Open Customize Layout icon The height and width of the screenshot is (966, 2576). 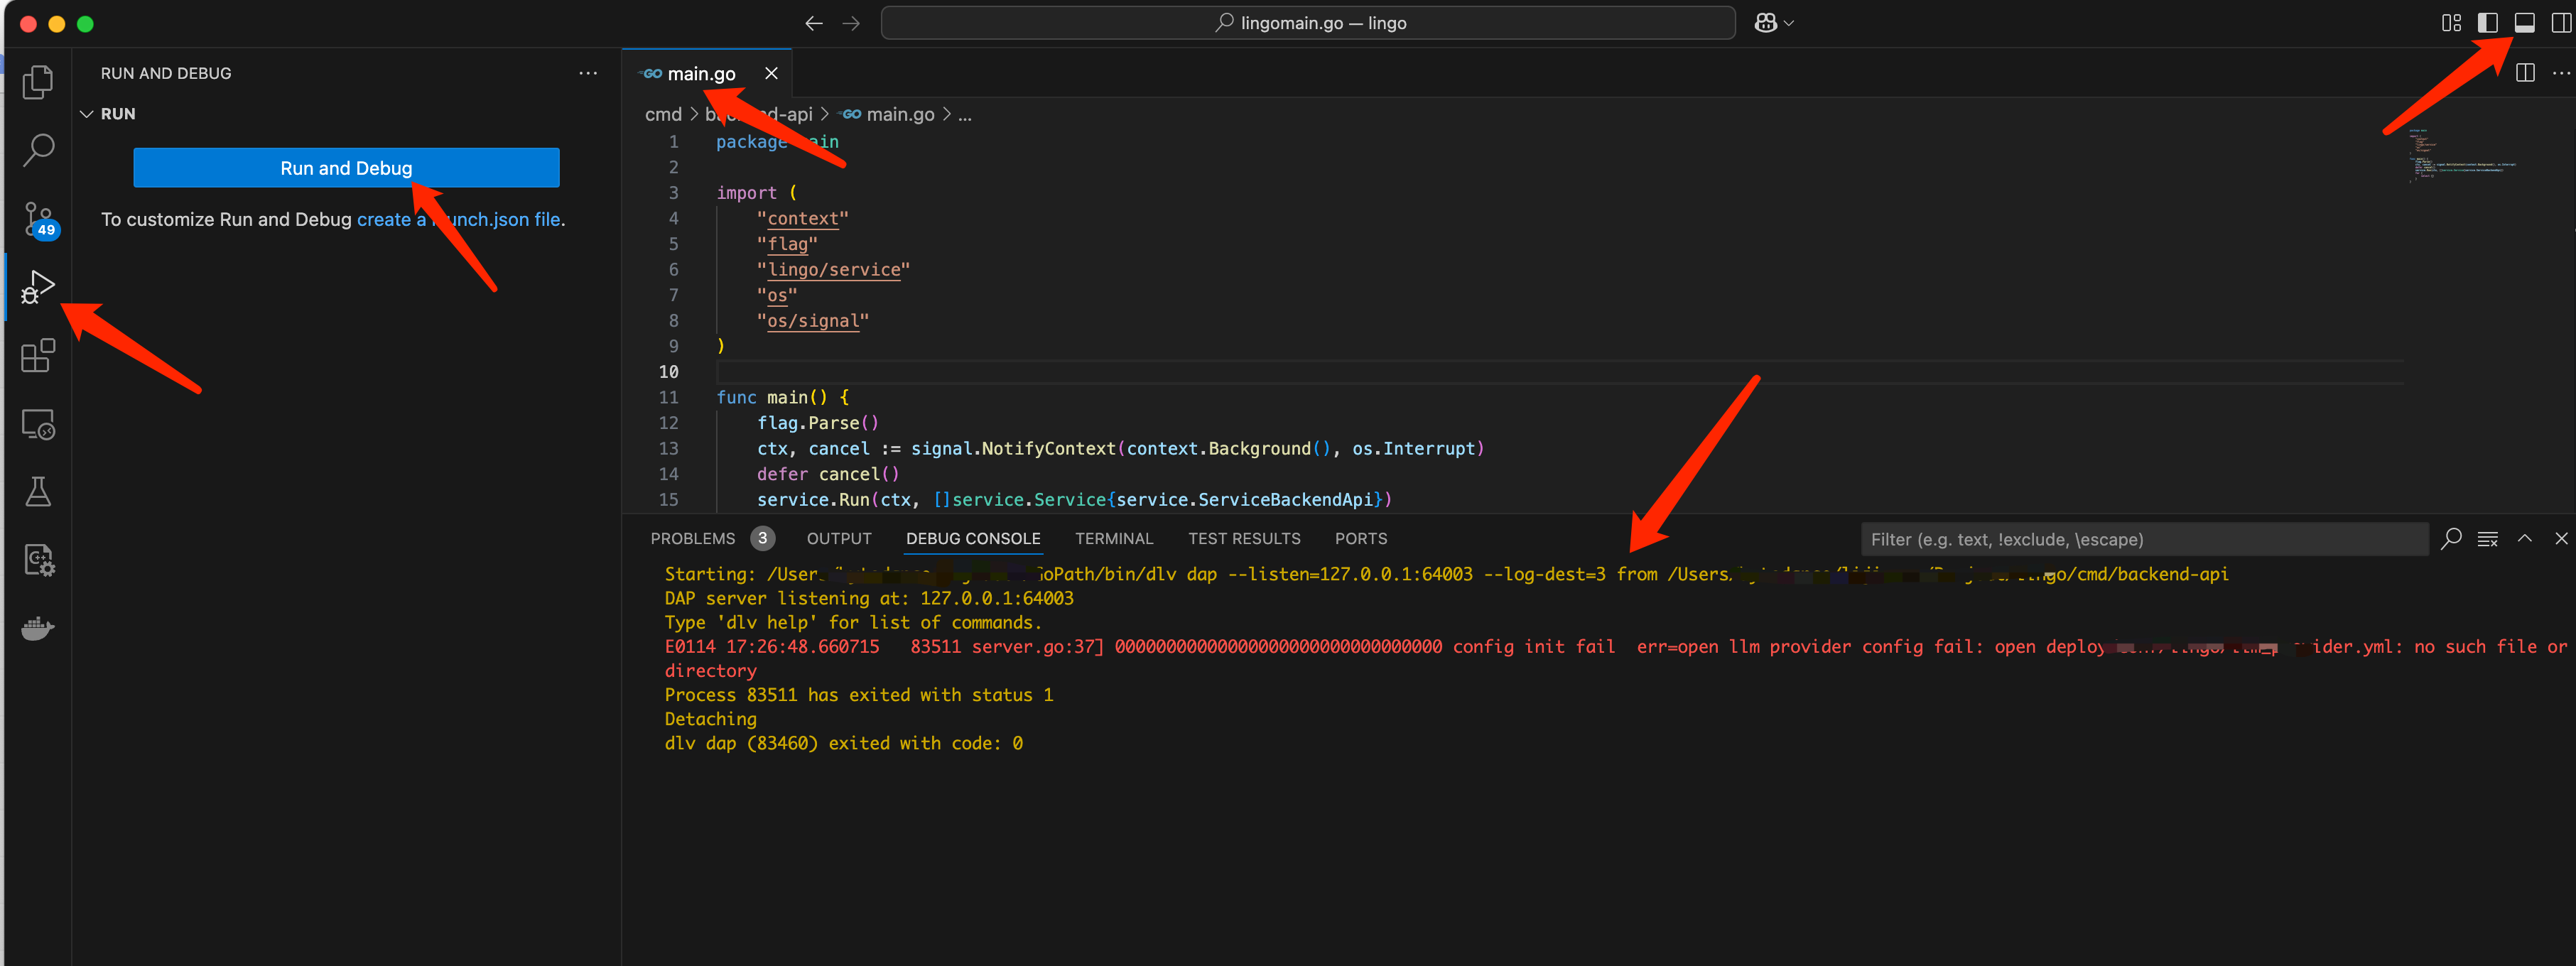pos(2451,23)
